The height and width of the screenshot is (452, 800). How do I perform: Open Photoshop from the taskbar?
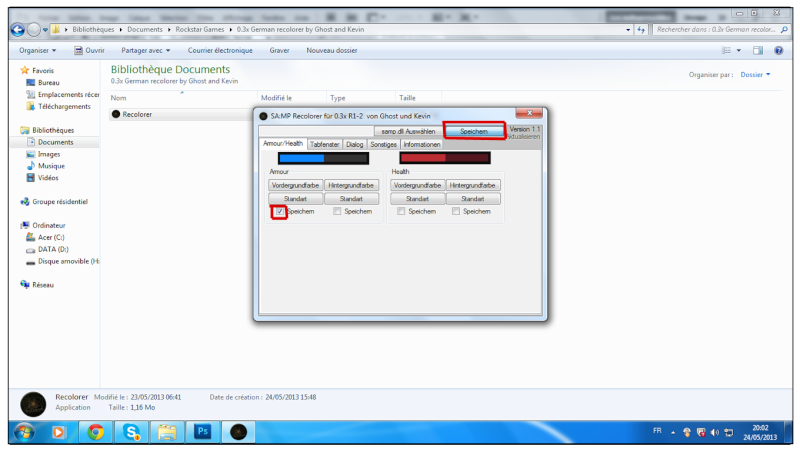203,433
